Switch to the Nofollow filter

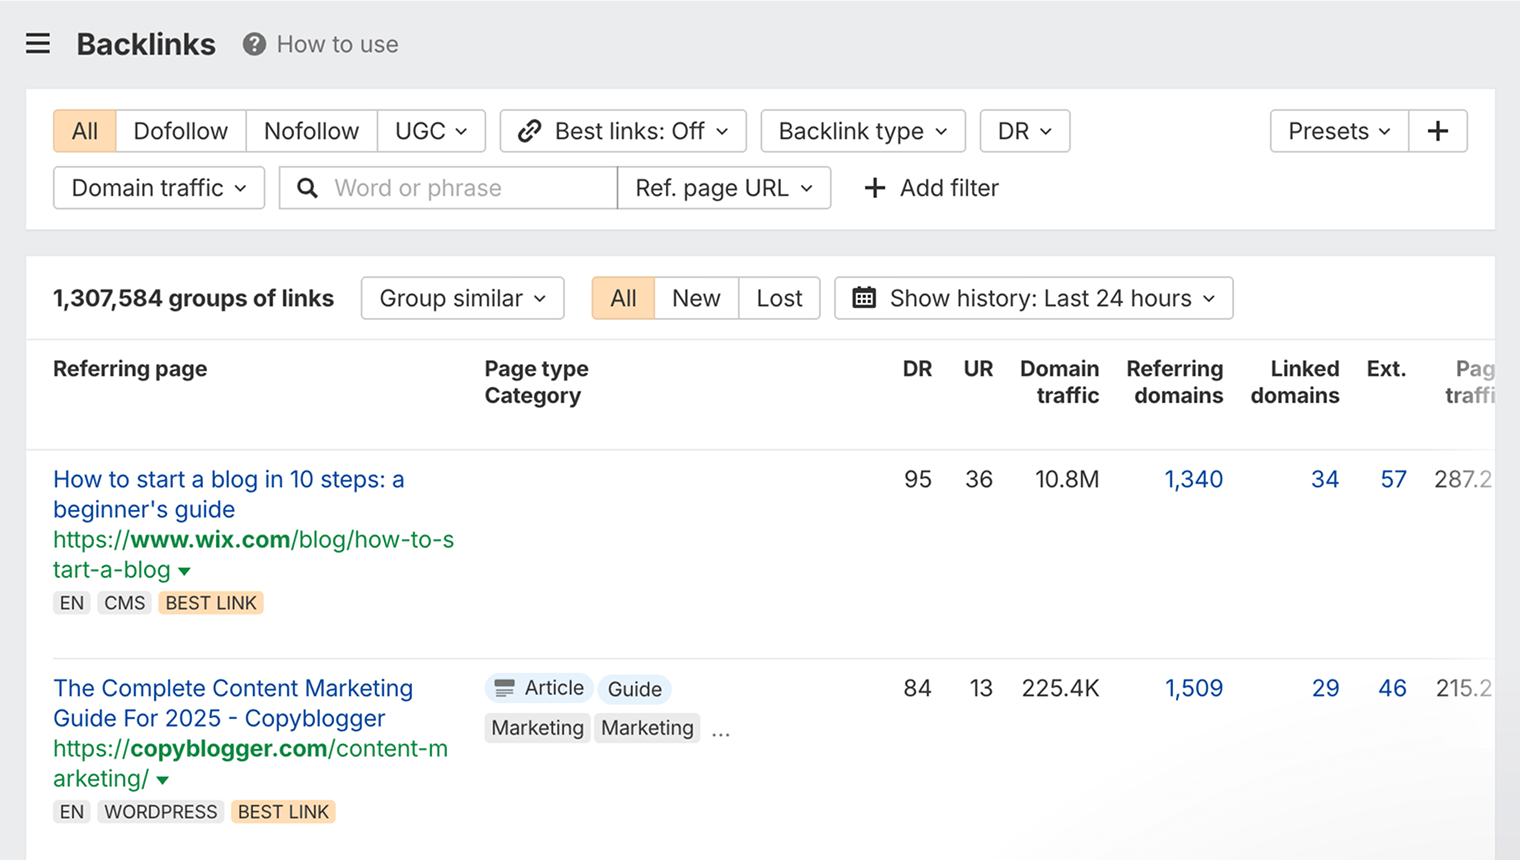(311, 130)
